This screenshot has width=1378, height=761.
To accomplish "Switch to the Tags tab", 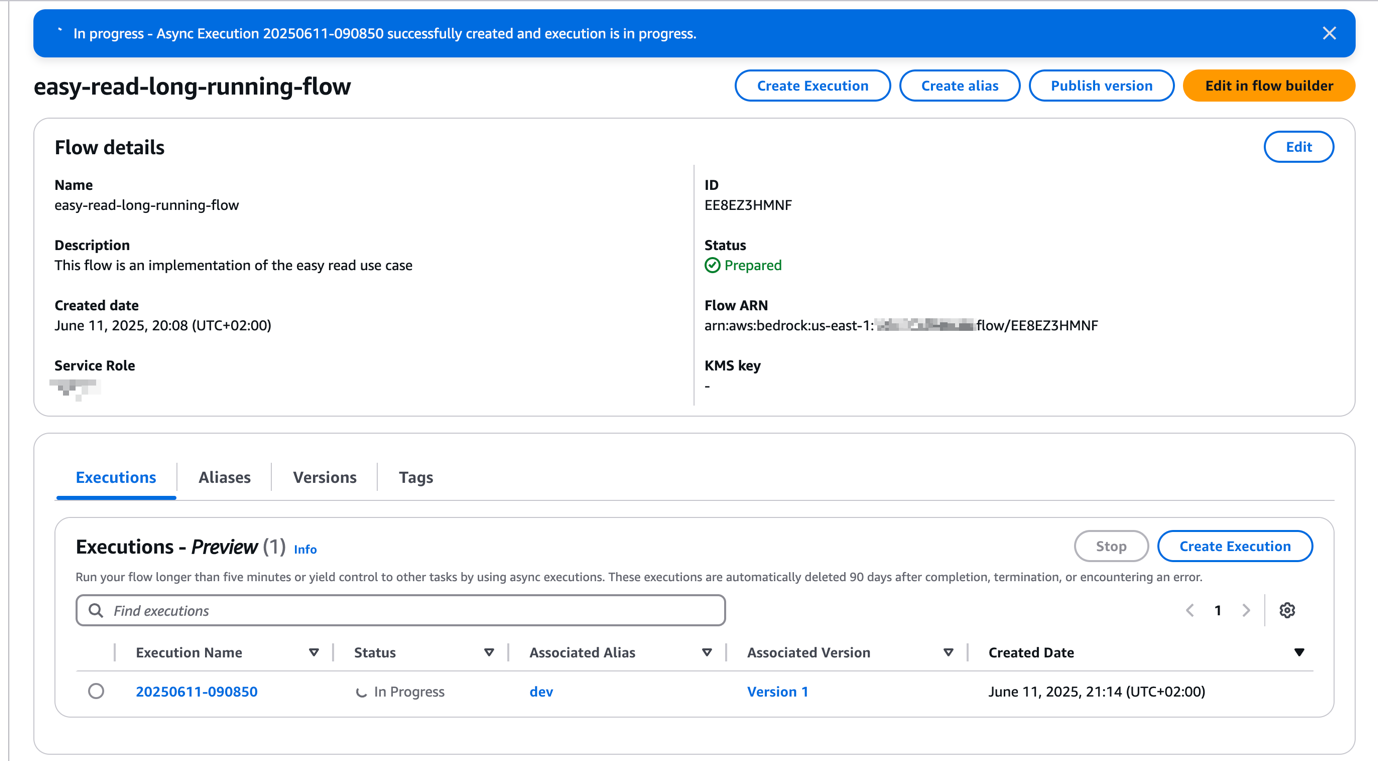I will pos(415,477).
